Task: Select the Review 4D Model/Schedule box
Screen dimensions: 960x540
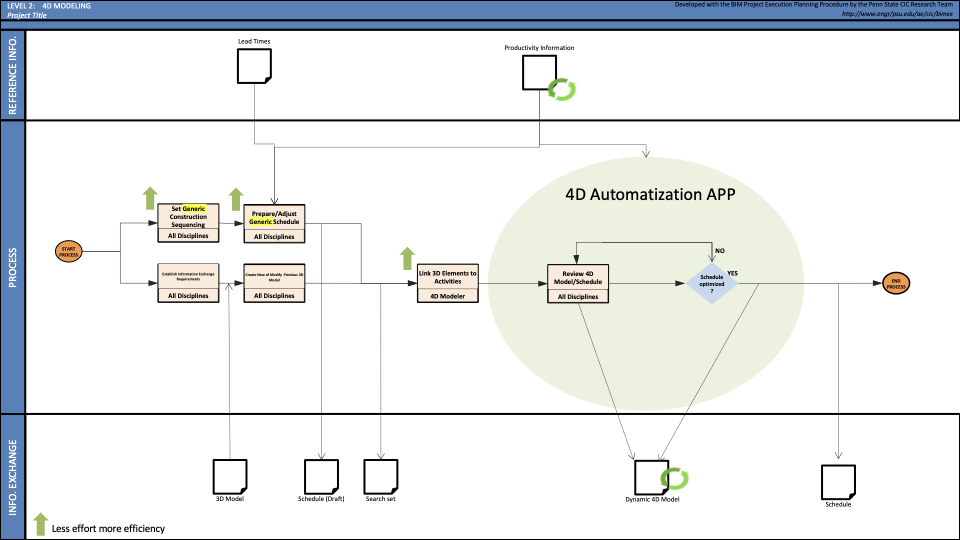Action: pos(578,283)
